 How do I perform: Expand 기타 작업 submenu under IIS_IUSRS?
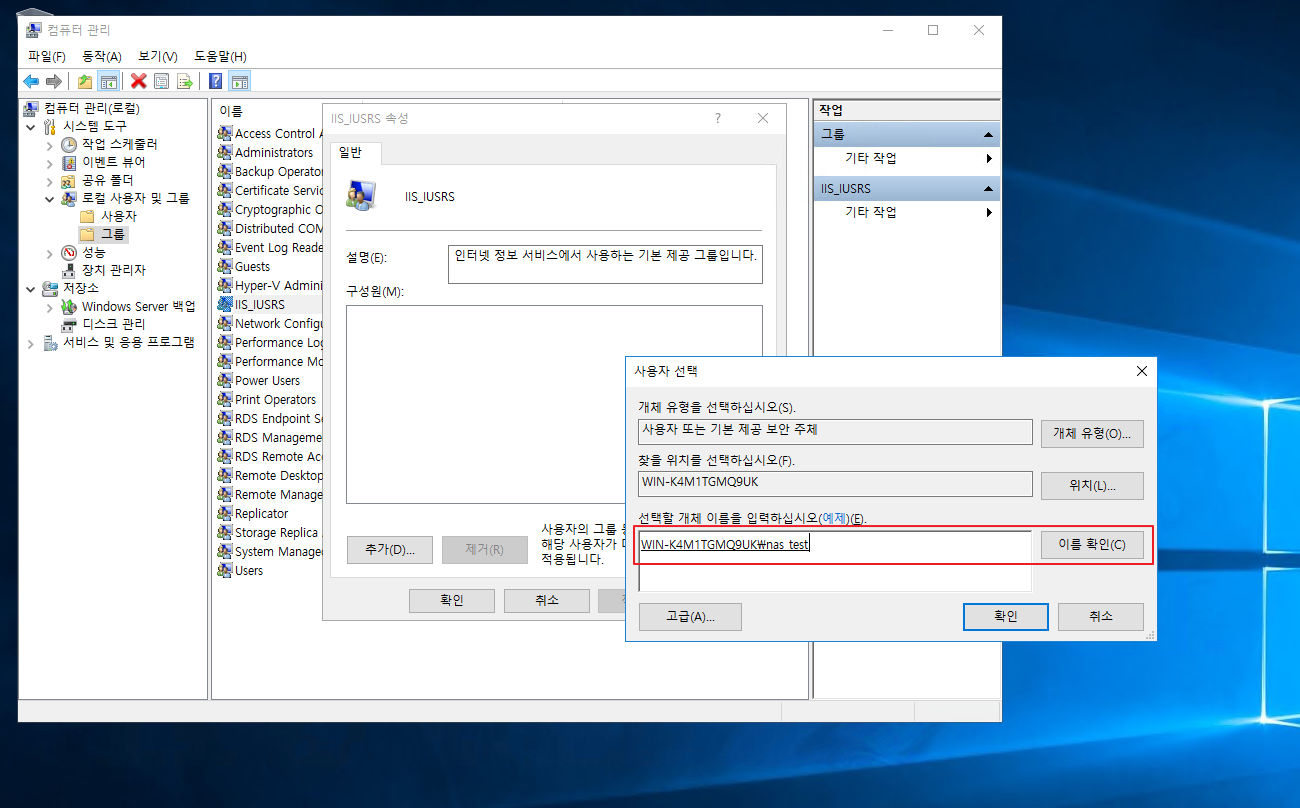[x=989, y=212]
